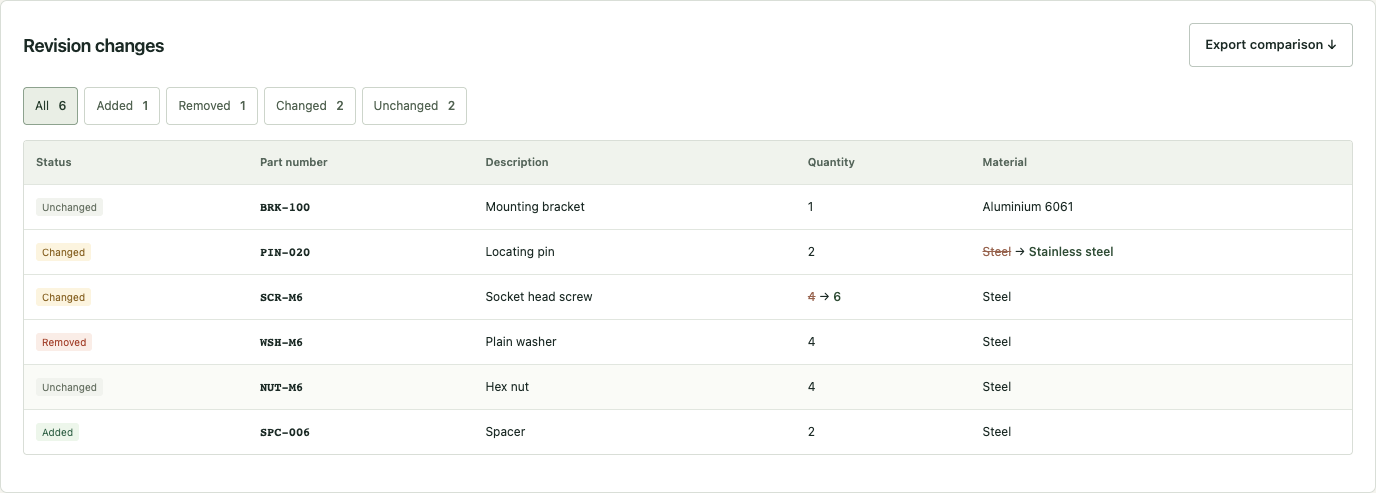Click the Revision changes heading
This screenshot has width=1376, height=493.
coord(94,46)
